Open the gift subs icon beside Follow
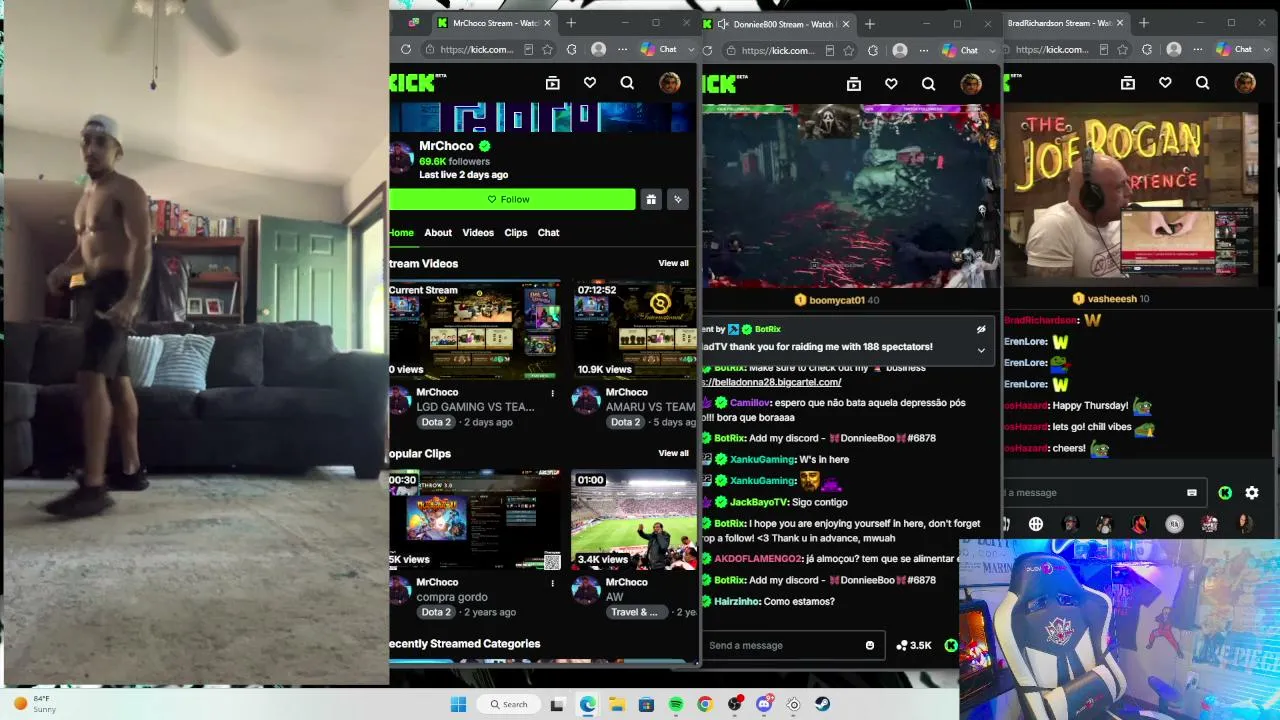The height and width of the screenshot is (720, 1280). click(x=651, y=199)
